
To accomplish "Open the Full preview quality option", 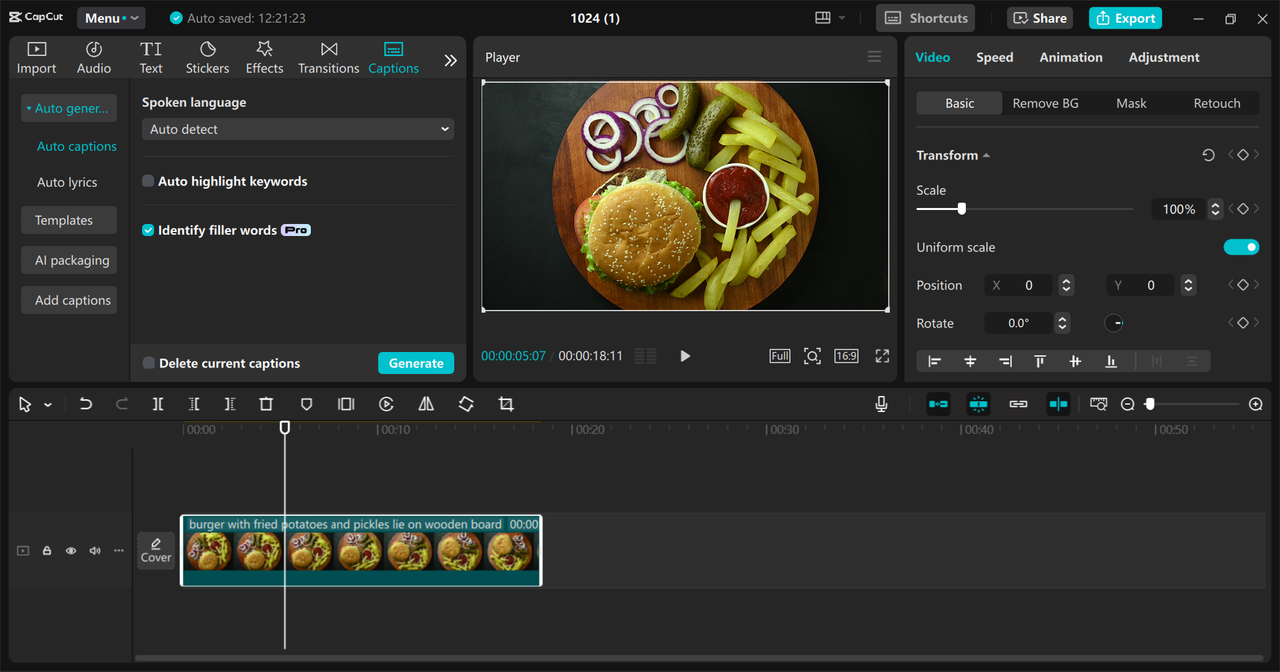I will pos(780,356).
